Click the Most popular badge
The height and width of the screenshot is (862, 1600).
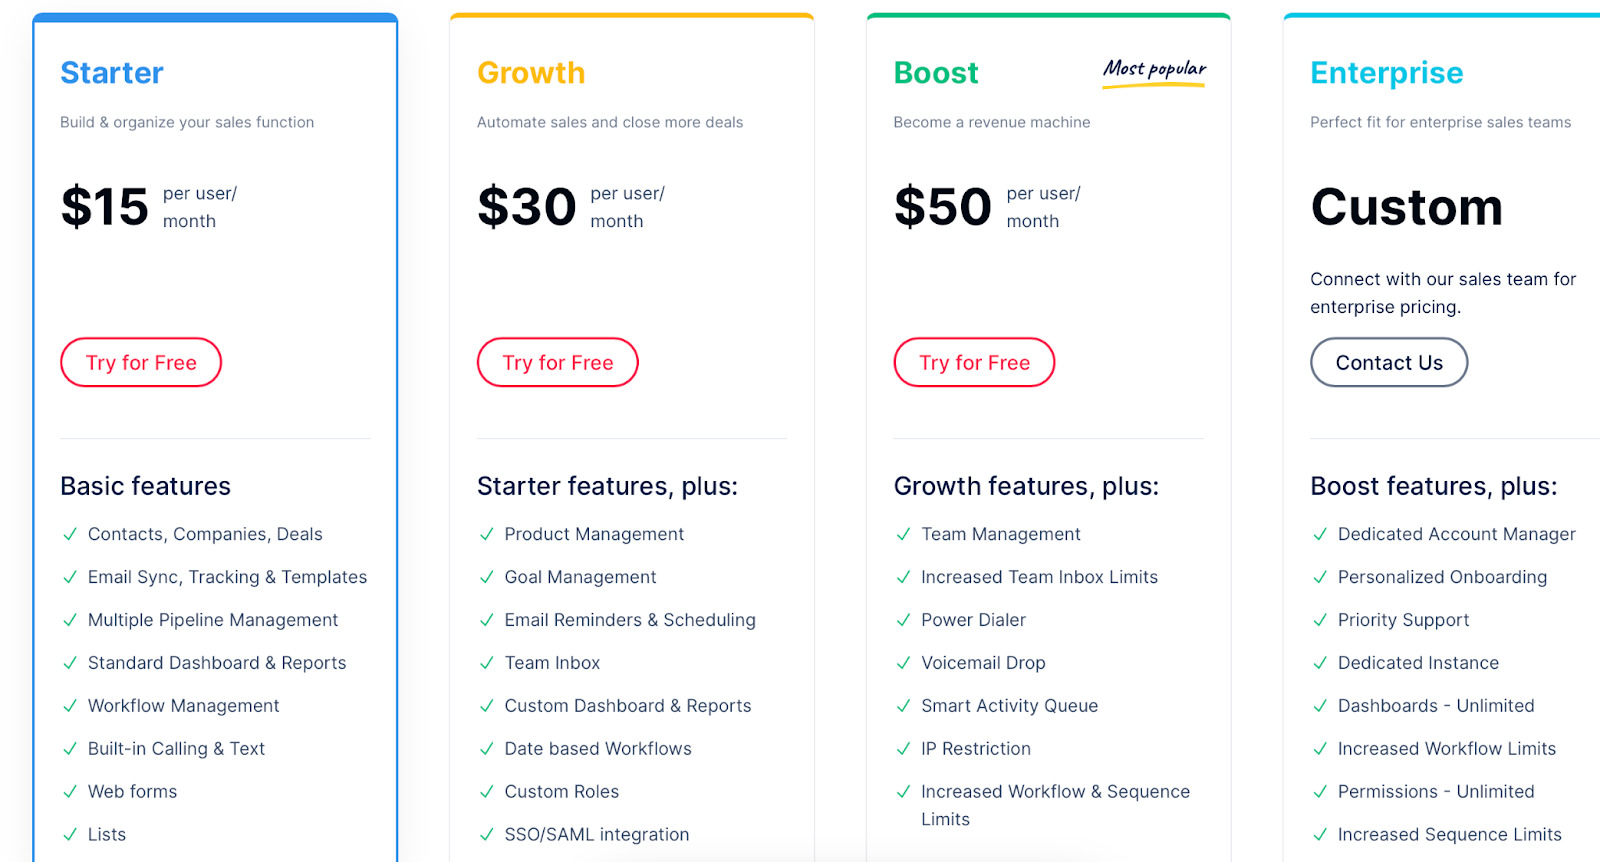1154,71
